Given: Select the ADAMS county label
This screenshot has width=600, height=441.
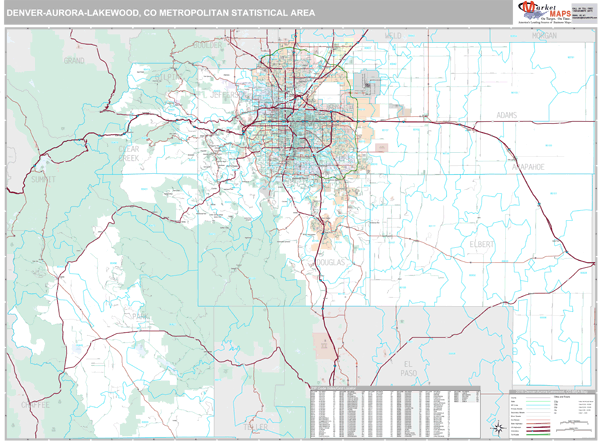Looking at the screenshot, I should (x=507, y=115).
